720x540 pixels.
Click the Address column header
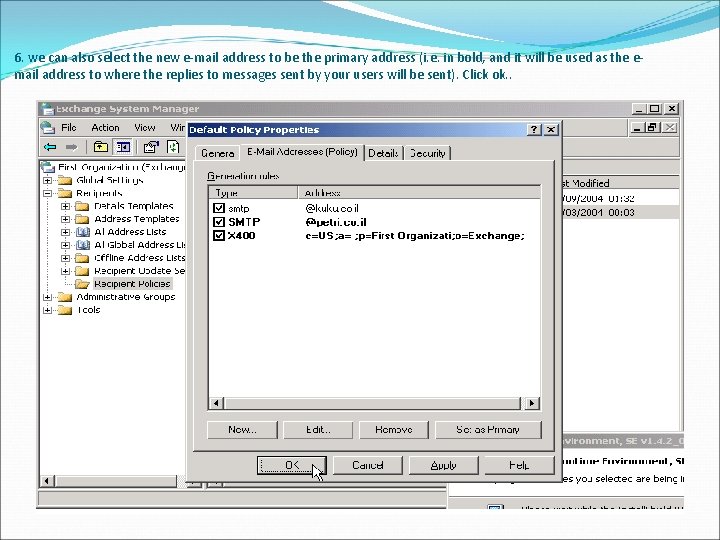coord(419,193)
